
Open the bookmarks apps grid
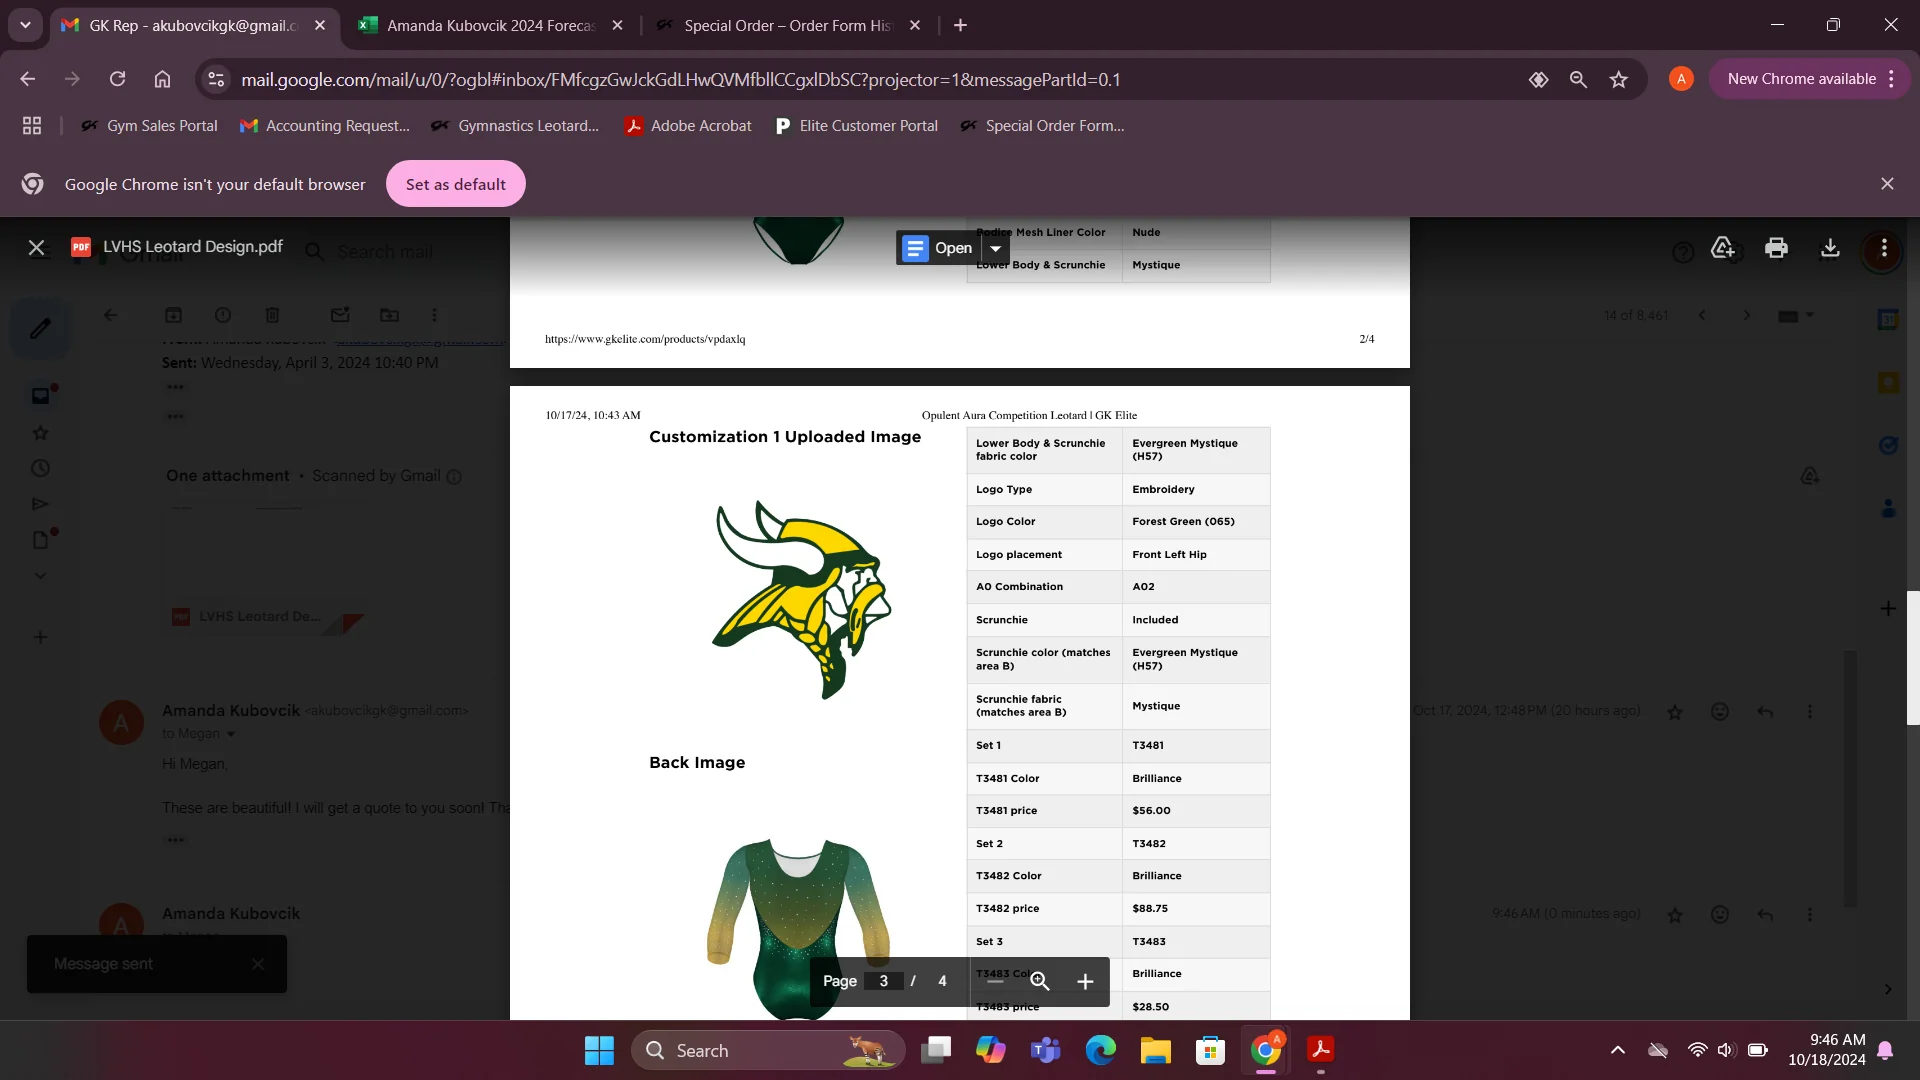coord(32,126)
